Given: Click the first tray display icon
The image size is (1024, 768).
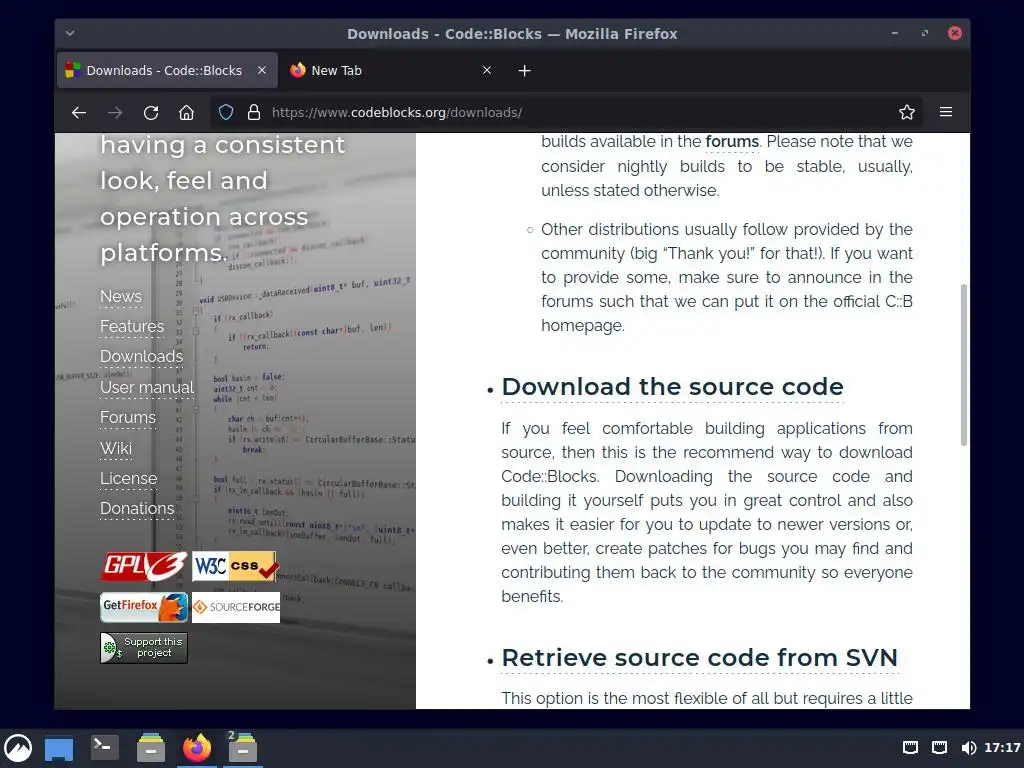Looking at the screenshot, I should click(910, 748).
